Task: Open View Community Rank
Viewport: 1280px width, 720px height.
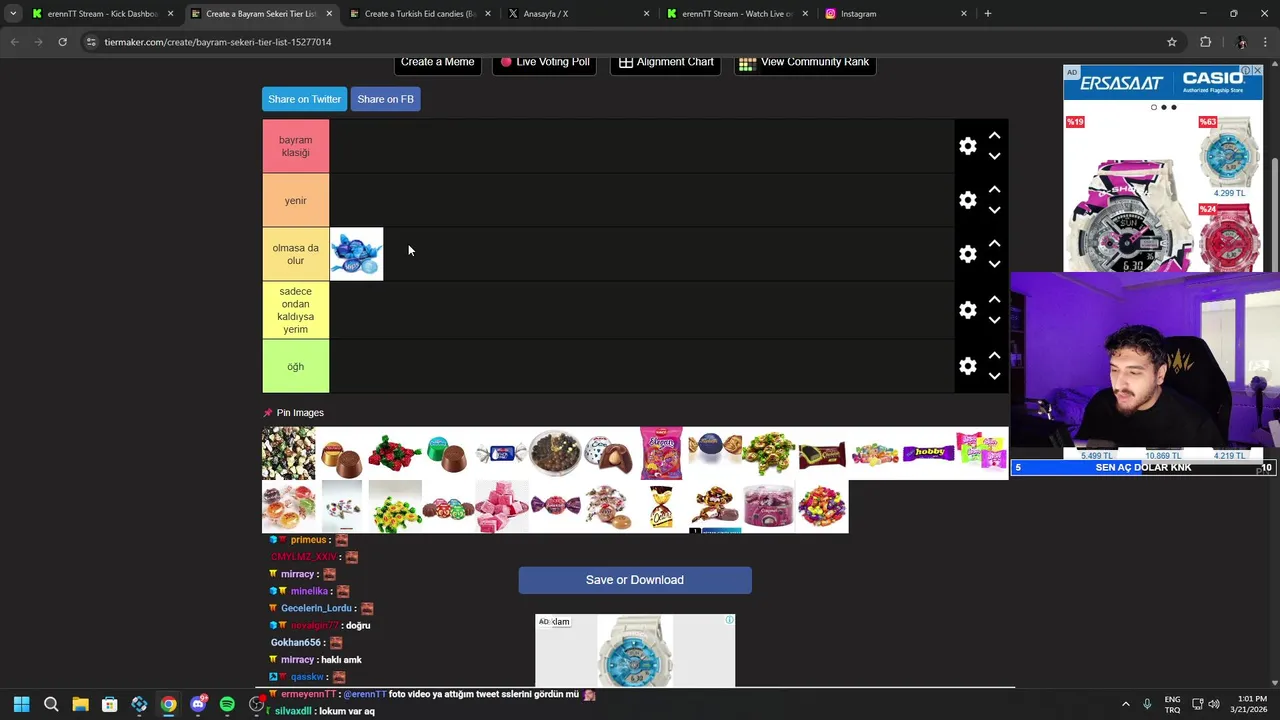Action: click(805, 62)
